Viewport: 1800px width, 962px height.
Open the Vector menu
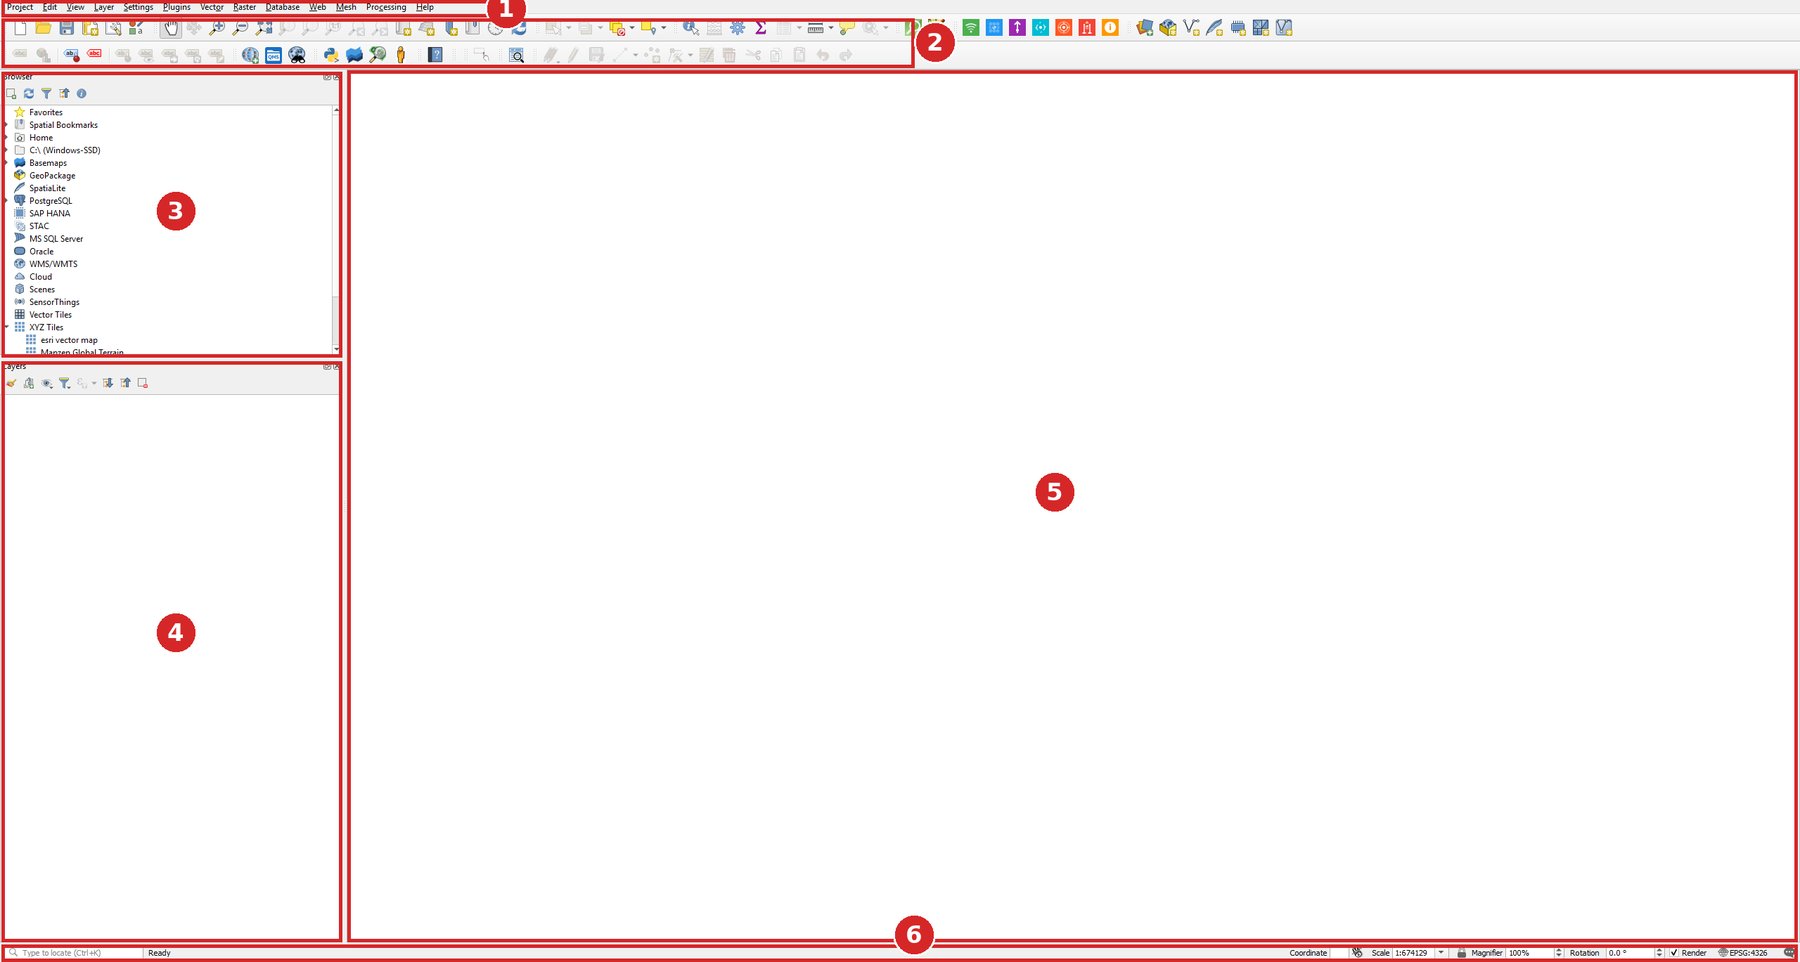pyautogui.click(x=212, y=7)
